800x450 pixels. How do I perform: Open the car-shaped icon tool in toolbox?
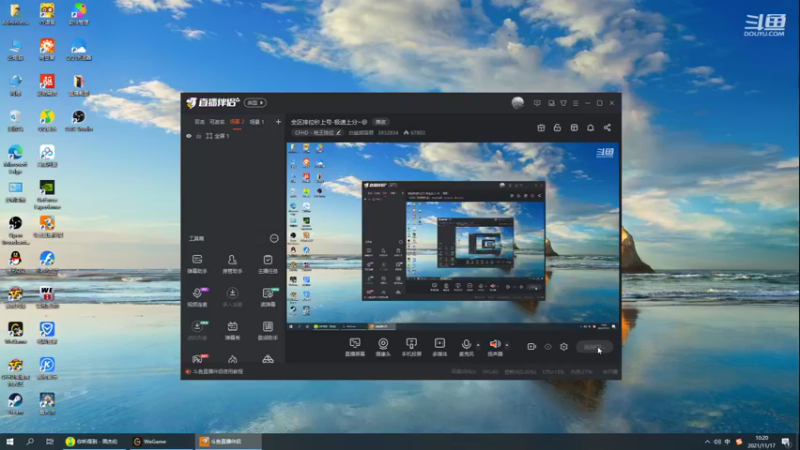pos(267,359)
